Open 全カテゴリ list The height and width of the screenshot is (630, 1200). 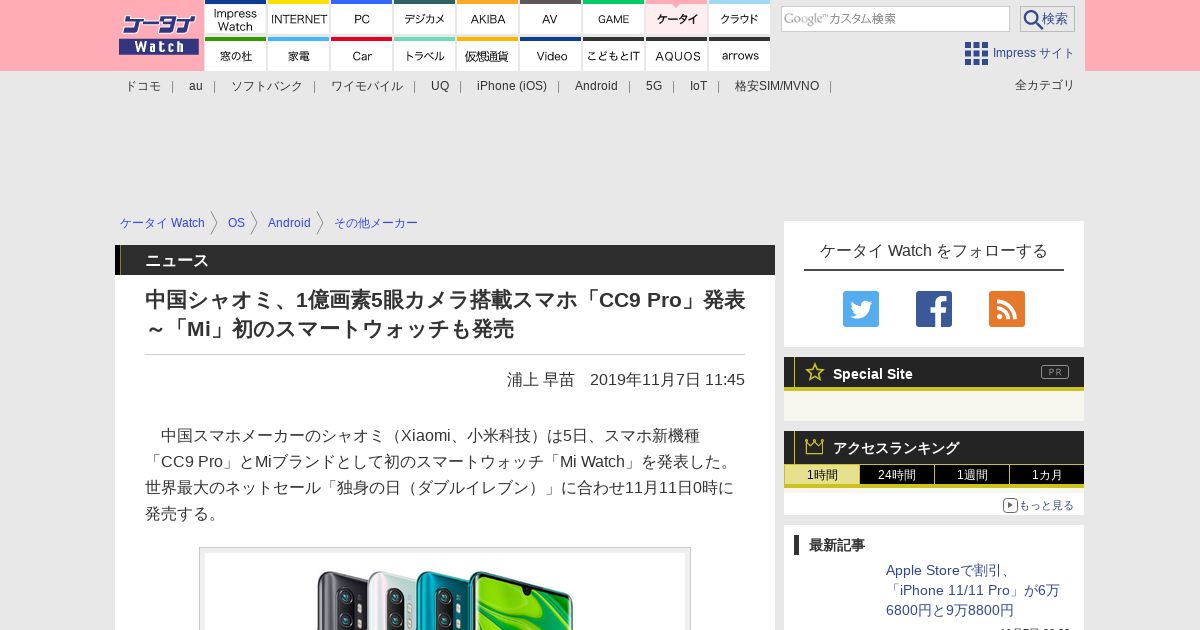pyautogui.click(x=1045, y=85)
